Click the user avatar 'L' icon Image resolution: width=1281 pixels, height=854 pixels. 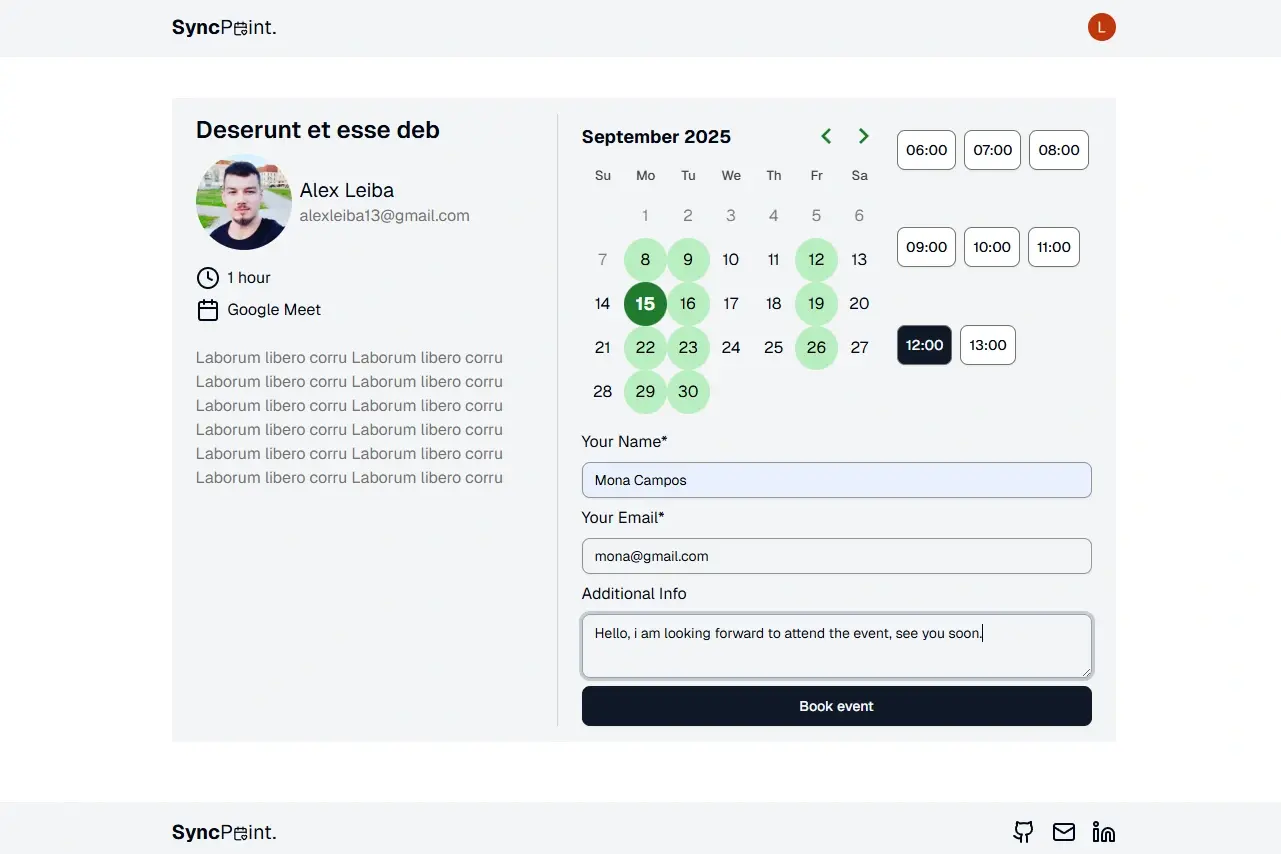click(1101, 28)
